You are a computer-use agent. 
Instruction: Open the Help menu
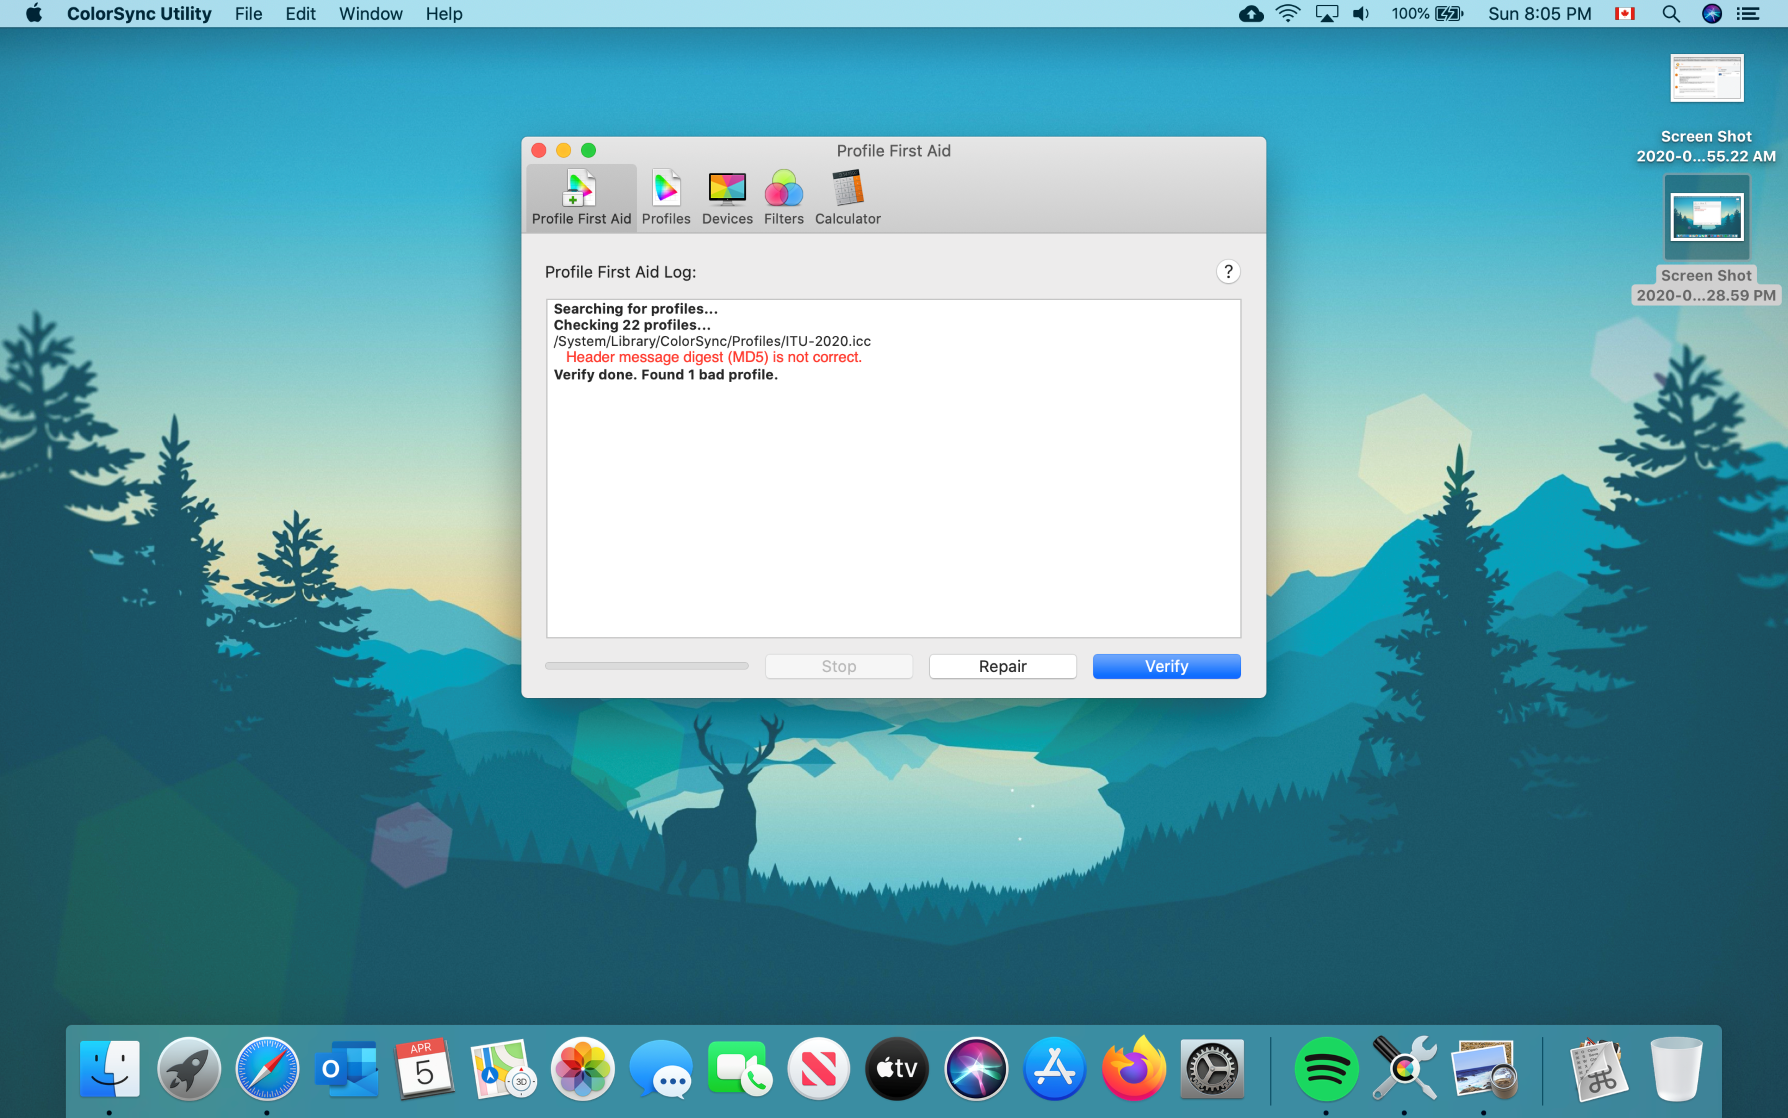pyautogui.click(x=444, y=14)
